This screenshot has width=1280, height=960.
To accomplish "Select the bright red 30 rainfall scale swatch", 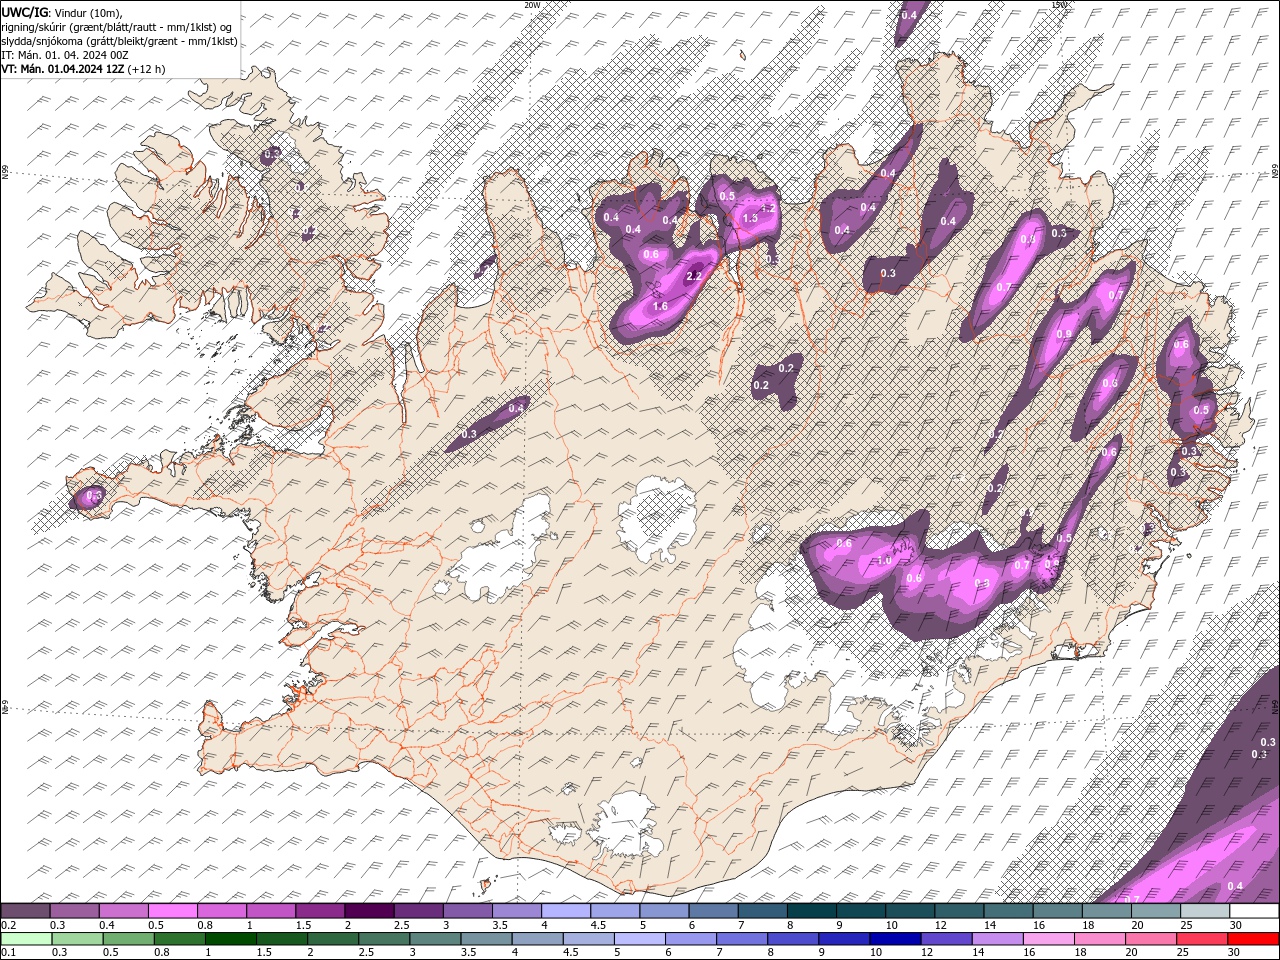I will (x=1254, y=938).
